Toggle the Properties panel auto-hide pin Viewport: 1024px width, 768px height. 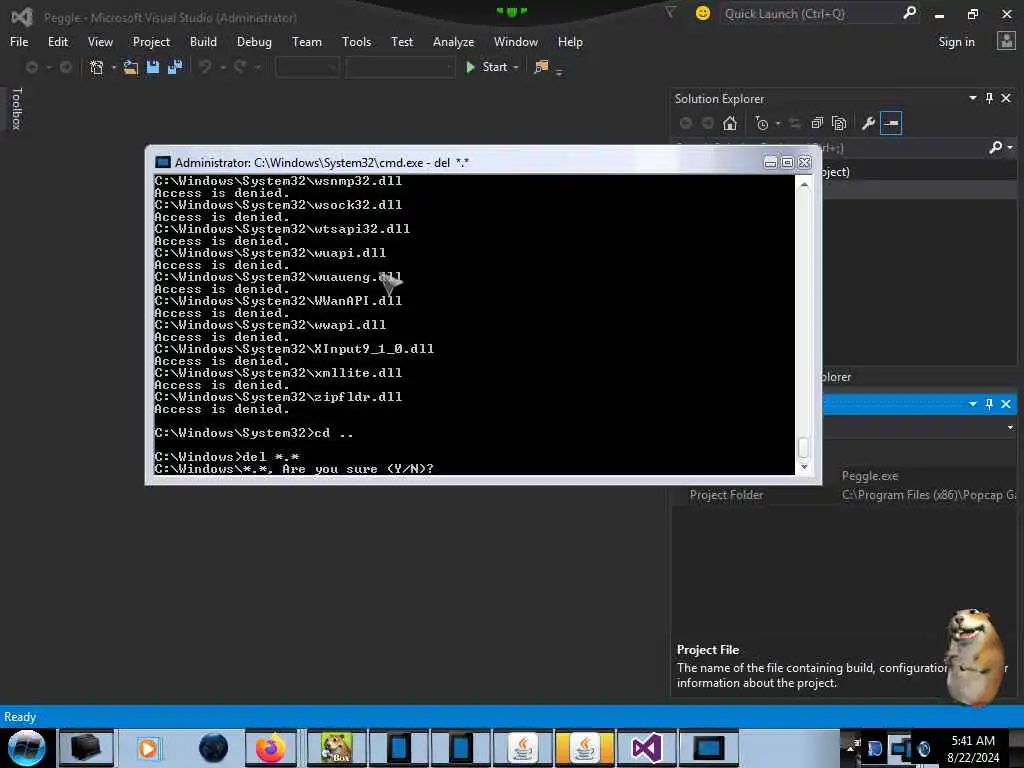(x=989, y=404)
